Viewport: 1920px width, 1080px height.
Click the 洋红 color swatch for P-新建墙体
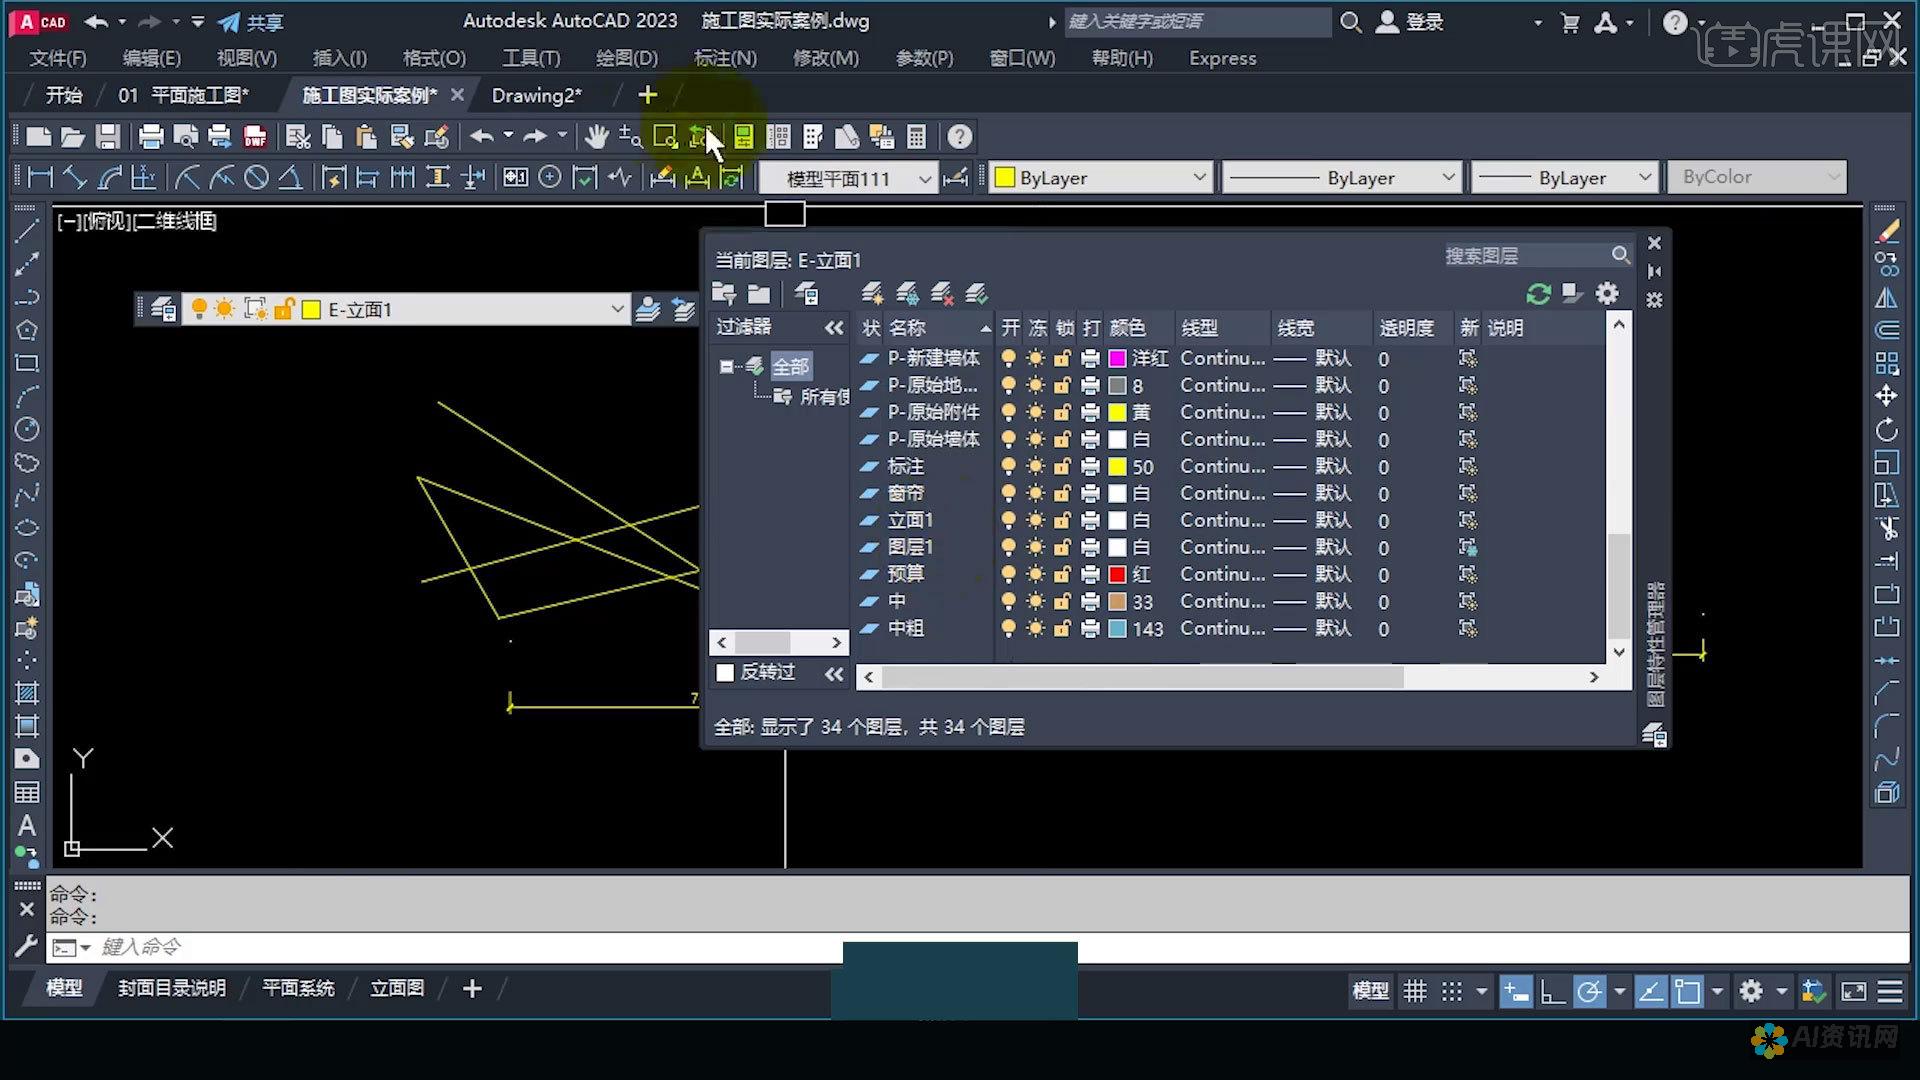click(x=1118, y=359)
